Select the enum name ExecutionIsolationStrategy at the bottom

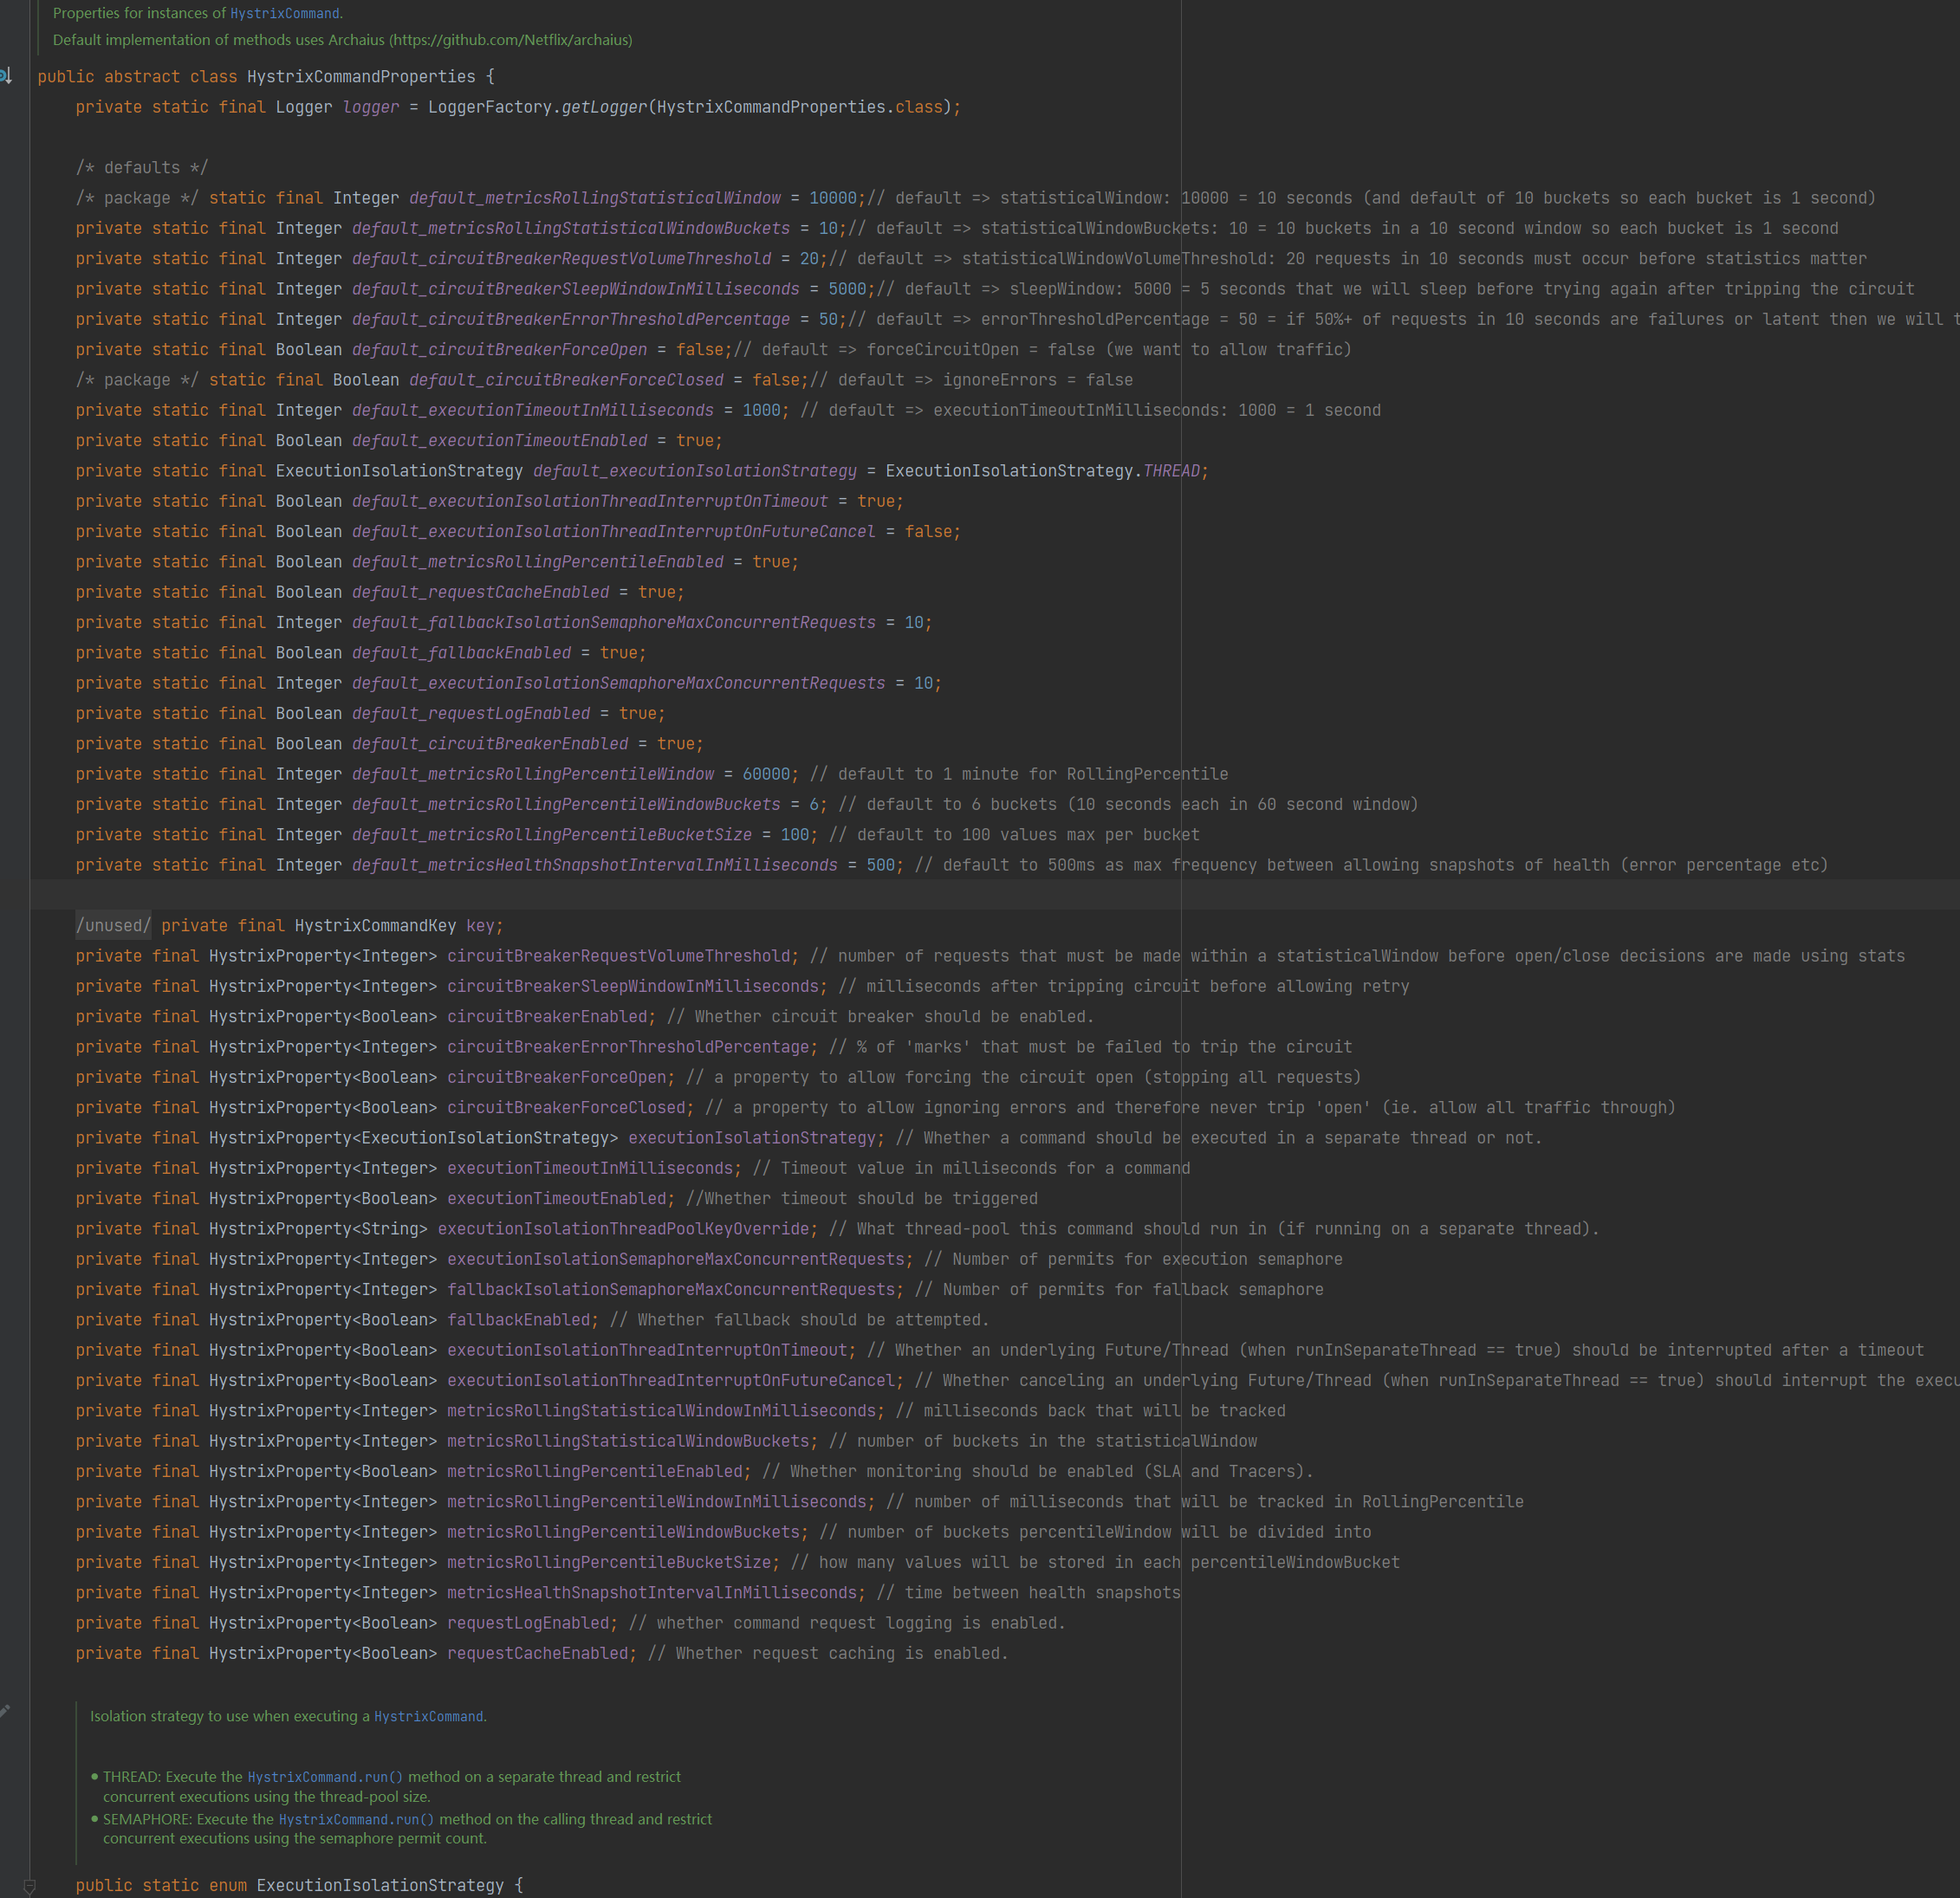coord(383,1884)
